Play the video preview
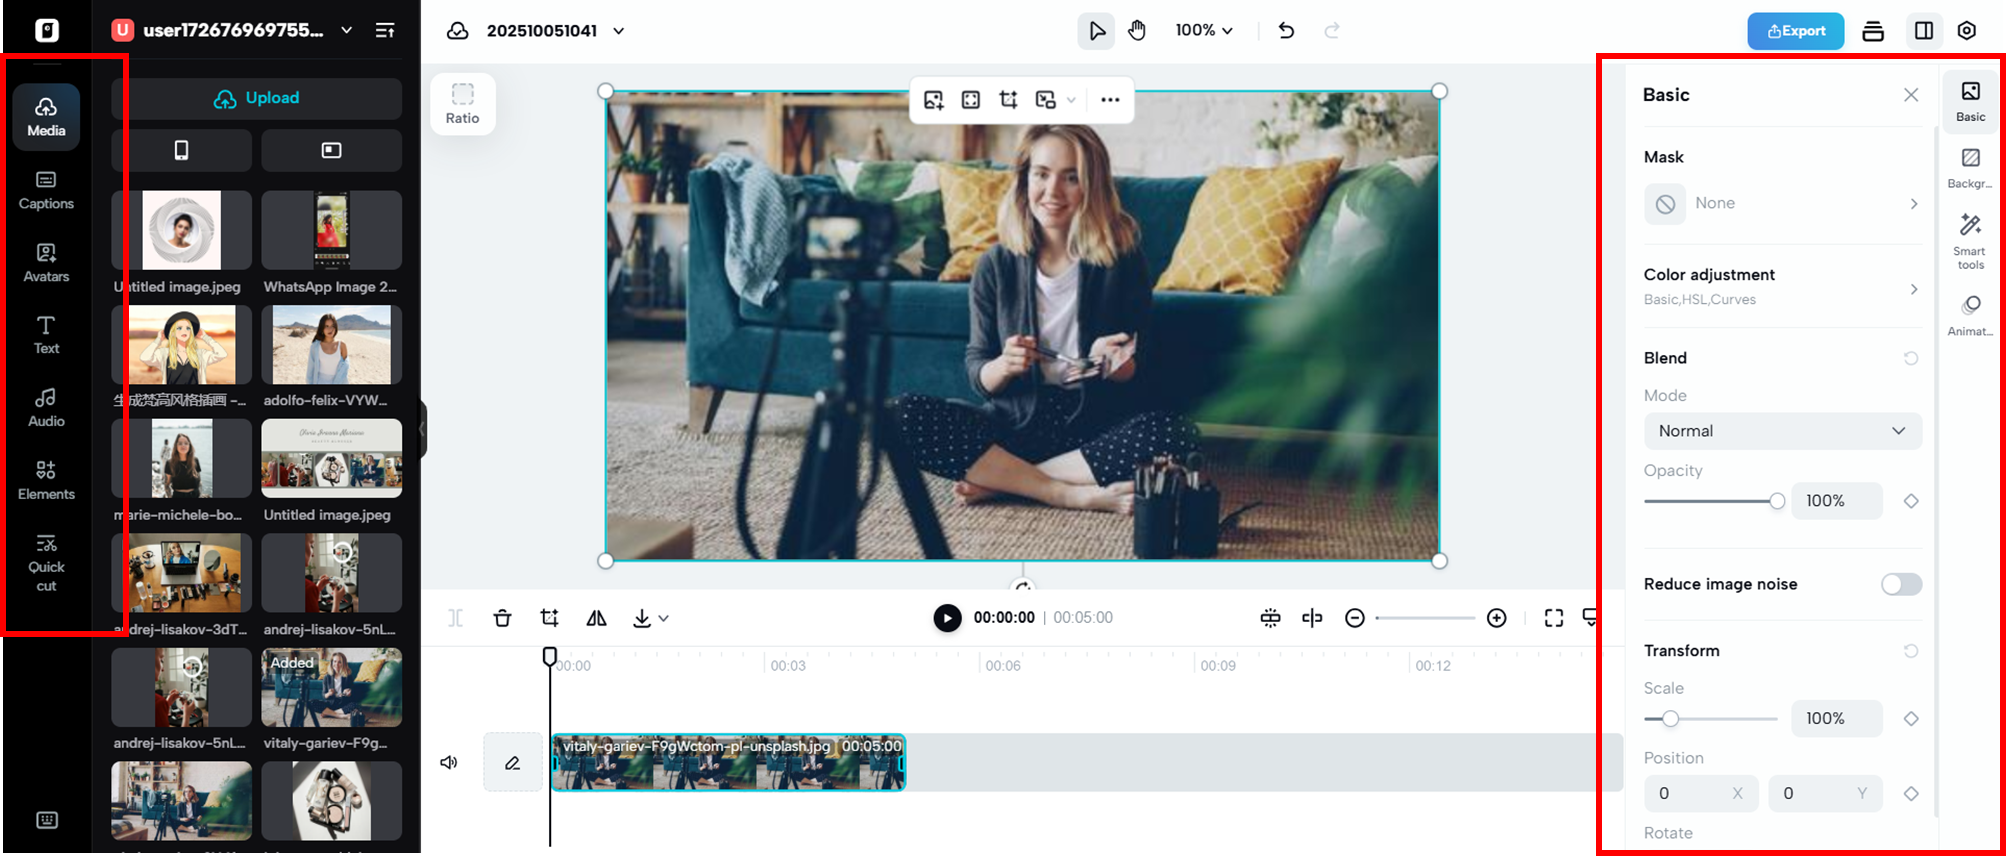Viewport: 2006px width, 856px height. 947,618
